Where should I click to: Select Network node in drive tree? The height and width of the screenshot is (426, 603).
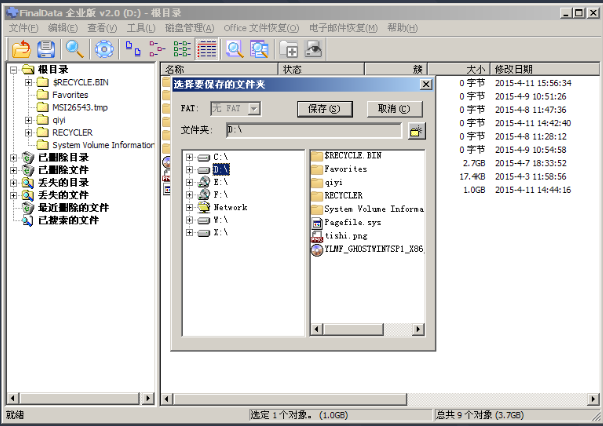pos(230,207)
